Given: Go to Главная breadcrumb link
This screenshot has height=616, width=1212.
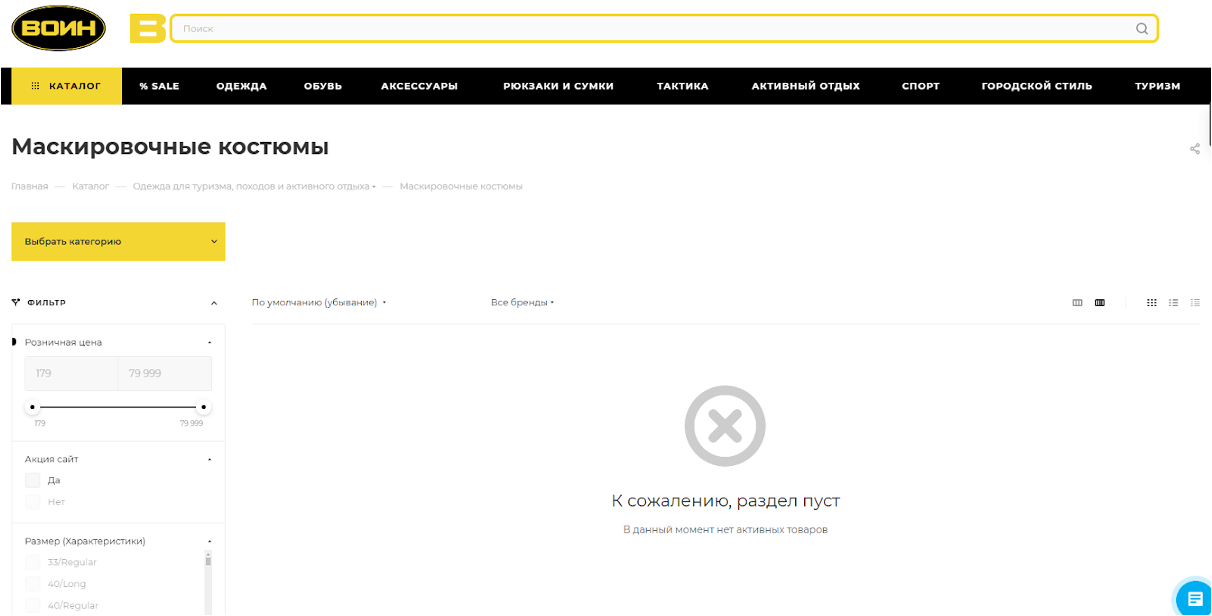Looking at the screenshot, I should click(30, 186).
